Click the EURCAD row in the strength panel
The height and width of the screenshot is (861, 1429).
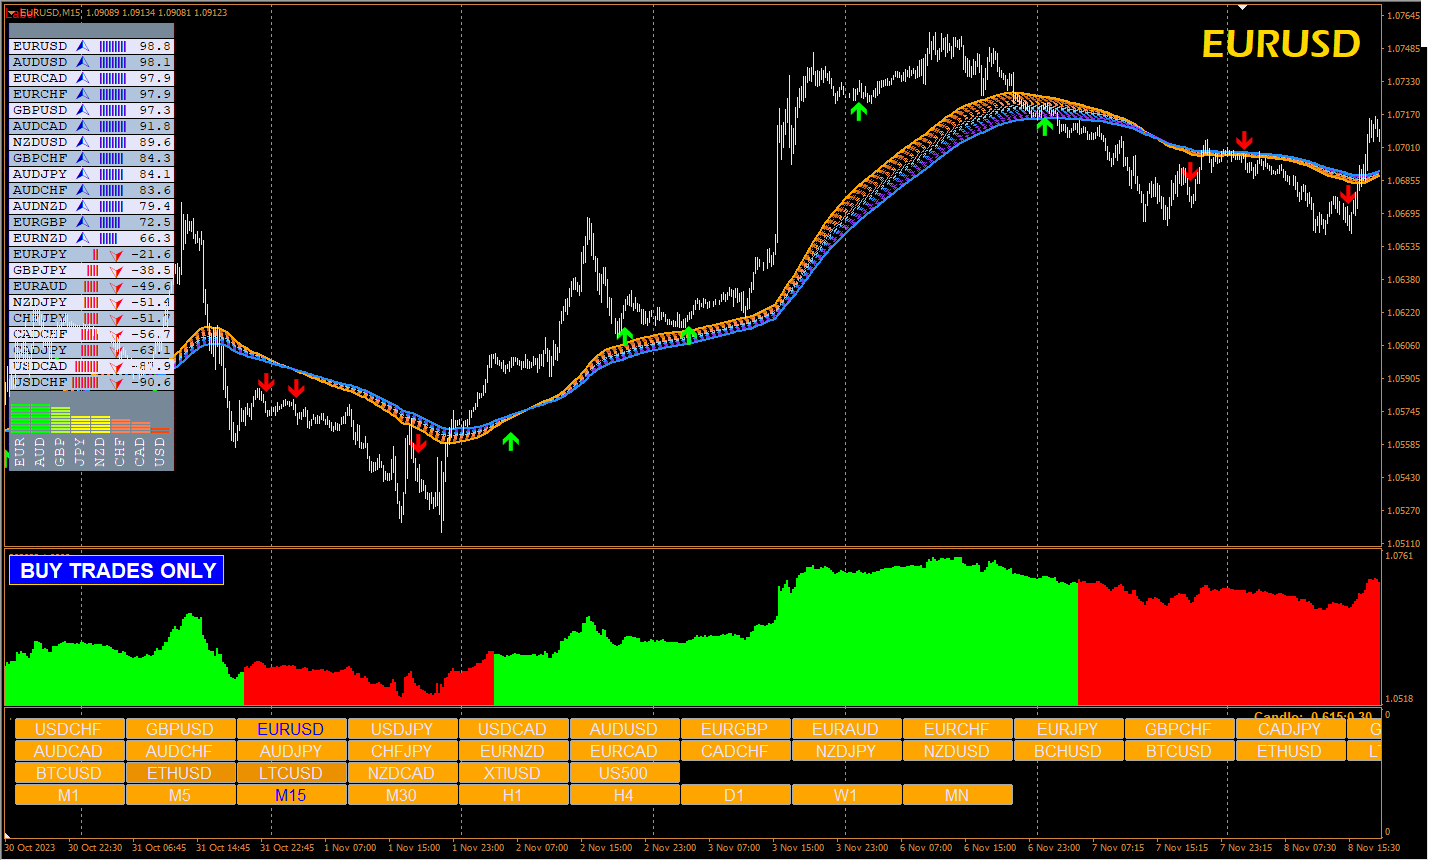coord(60,78)
